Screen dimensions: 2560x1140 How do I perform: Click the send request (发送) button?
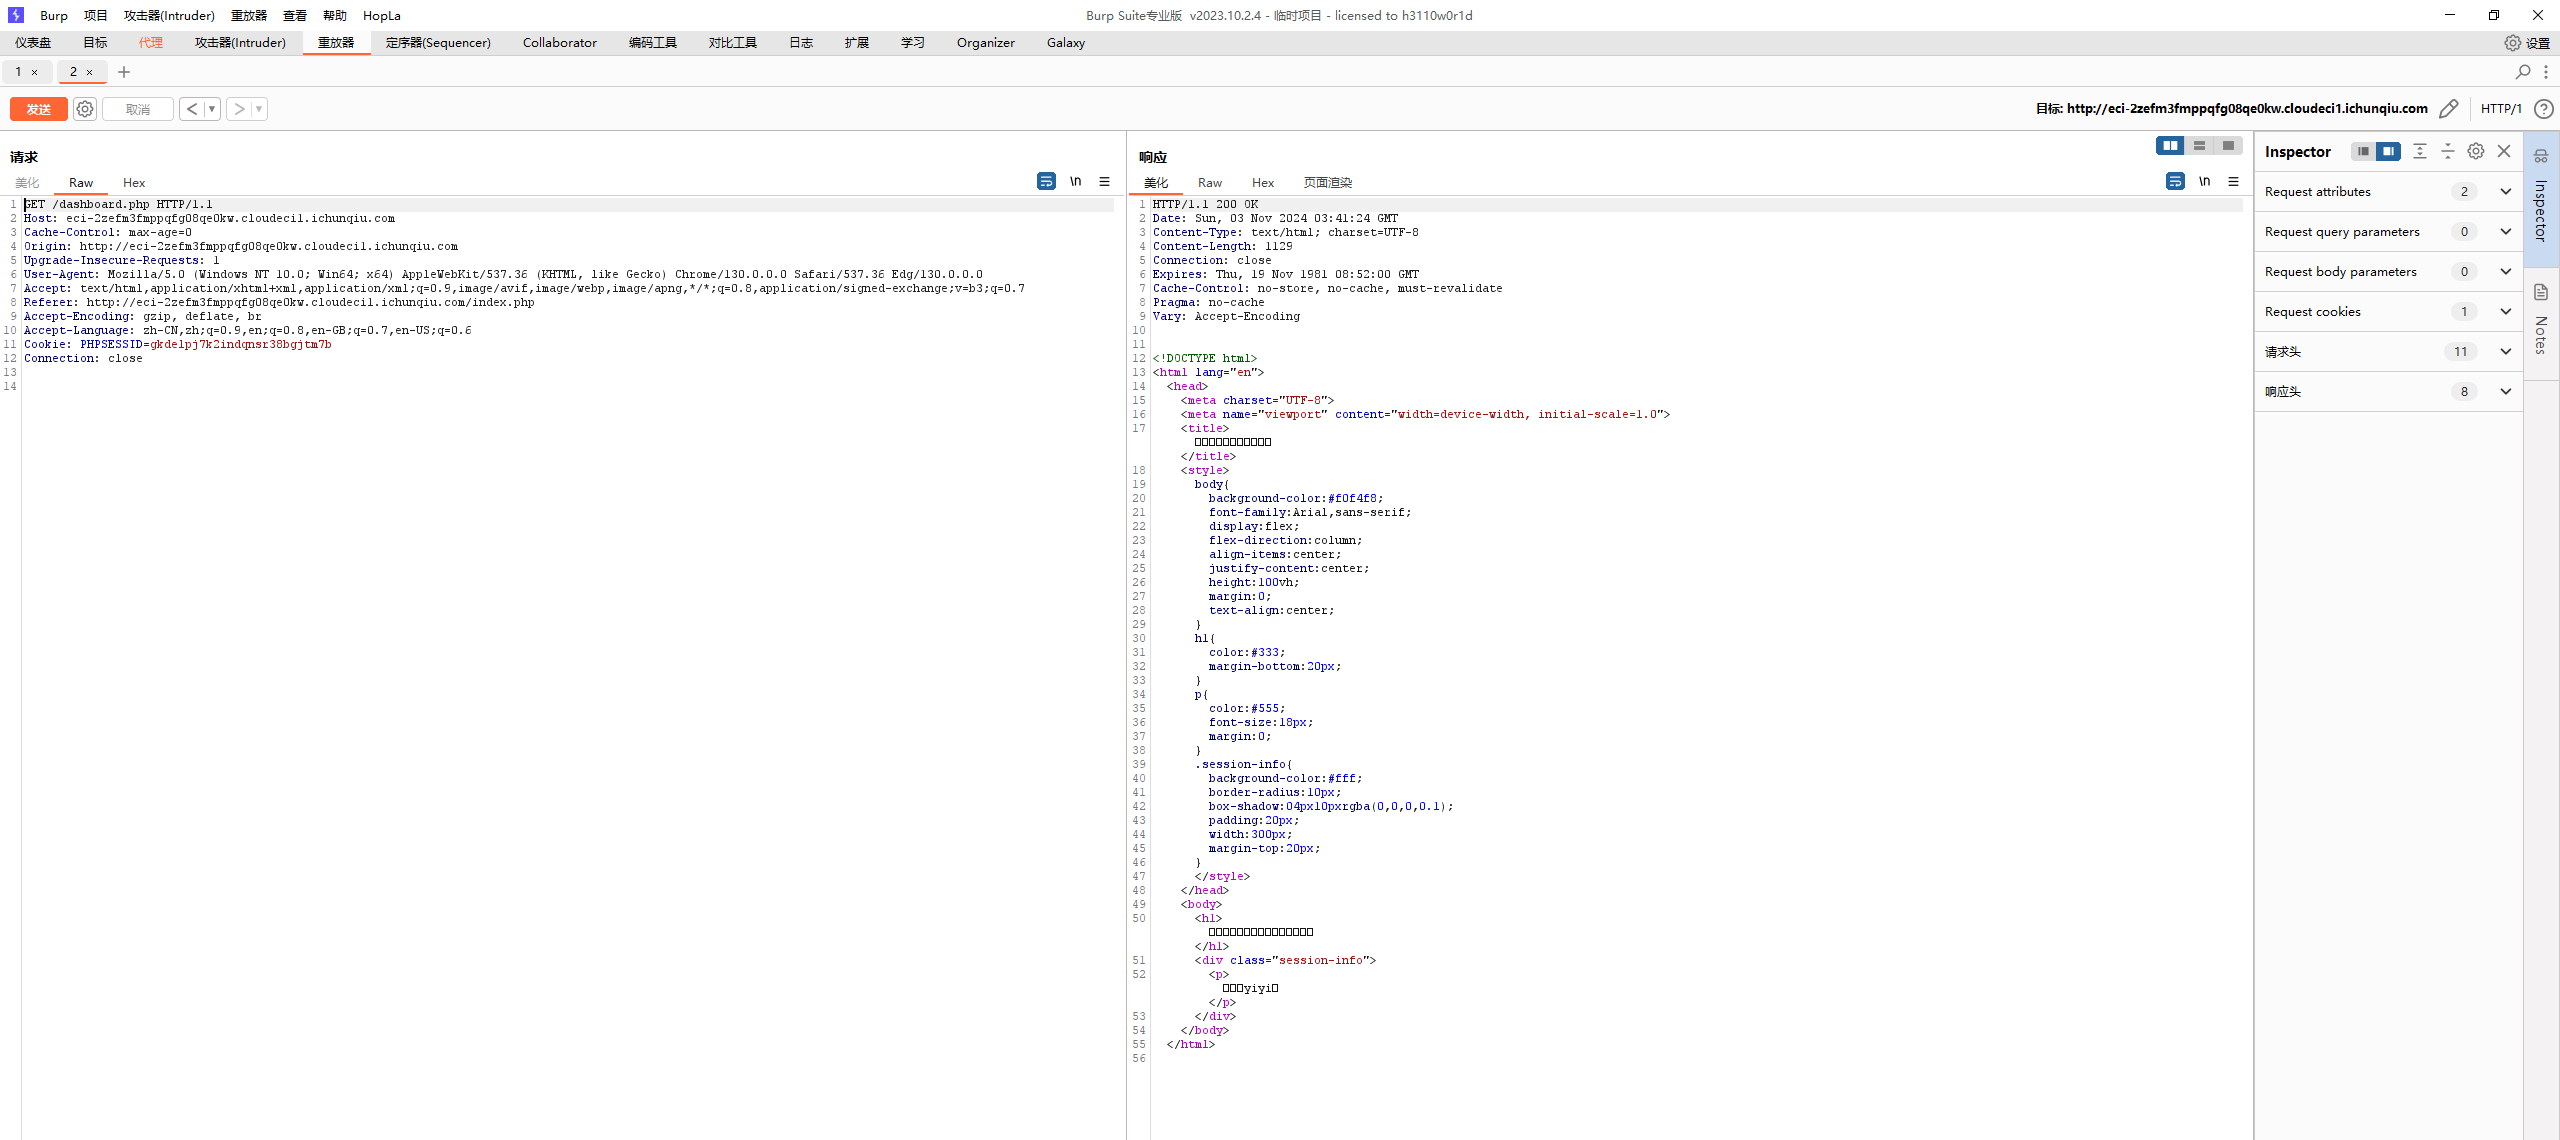click(x=39, y=109)
